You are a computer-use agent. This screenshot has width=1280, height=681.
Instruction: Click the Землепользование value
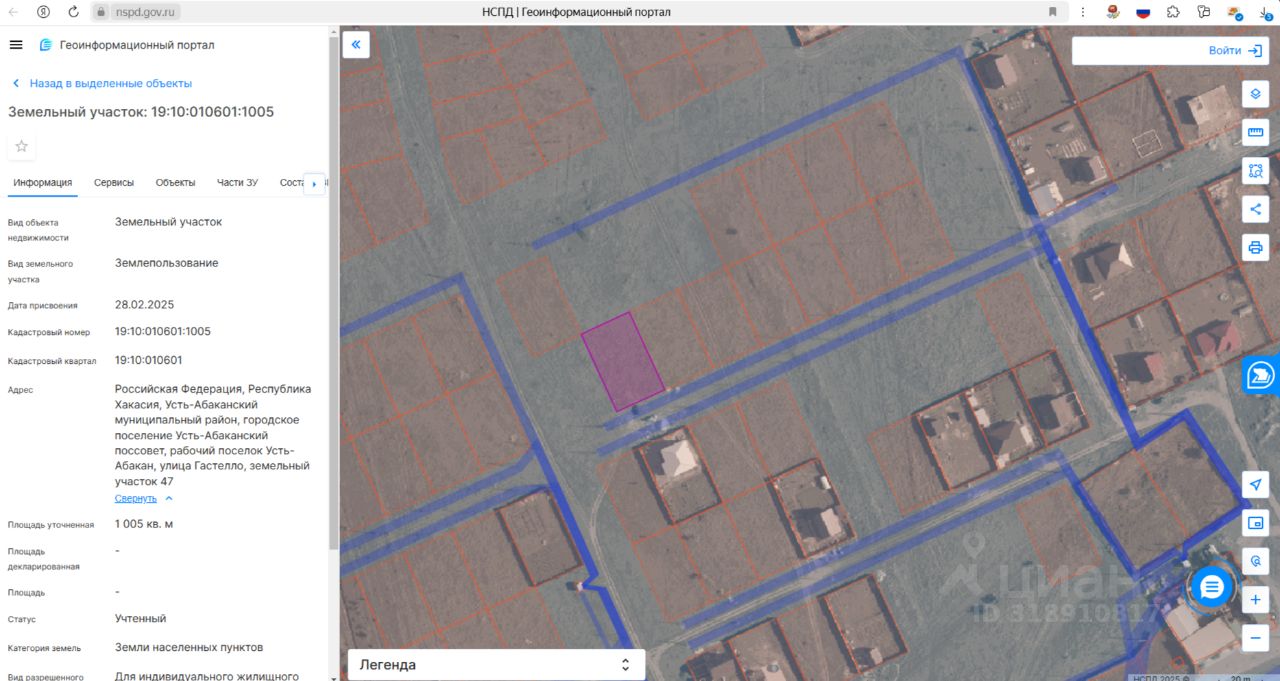click(166, 263)
